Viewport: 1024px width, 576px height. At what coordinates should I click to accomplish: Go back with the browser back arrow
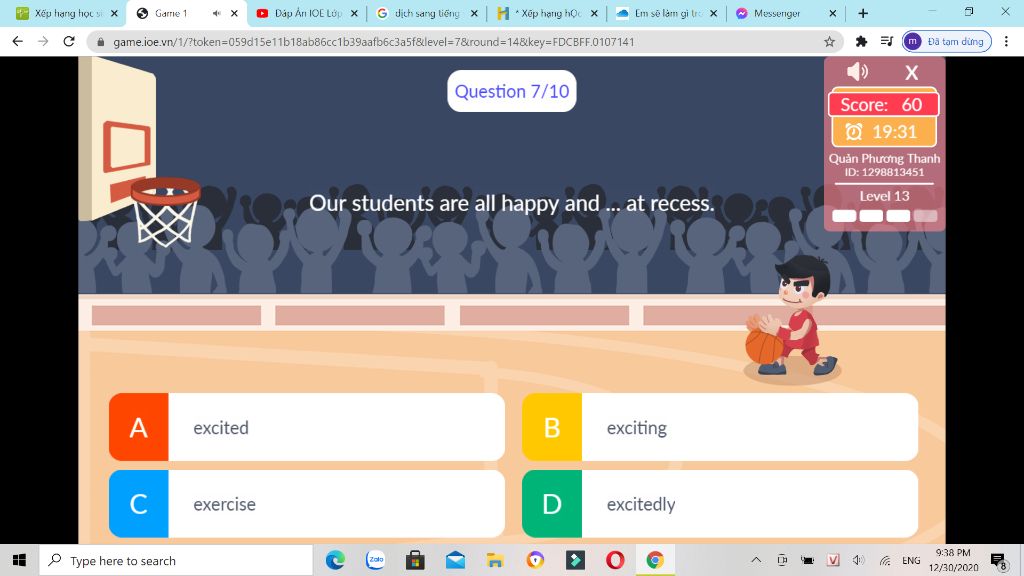18,41
